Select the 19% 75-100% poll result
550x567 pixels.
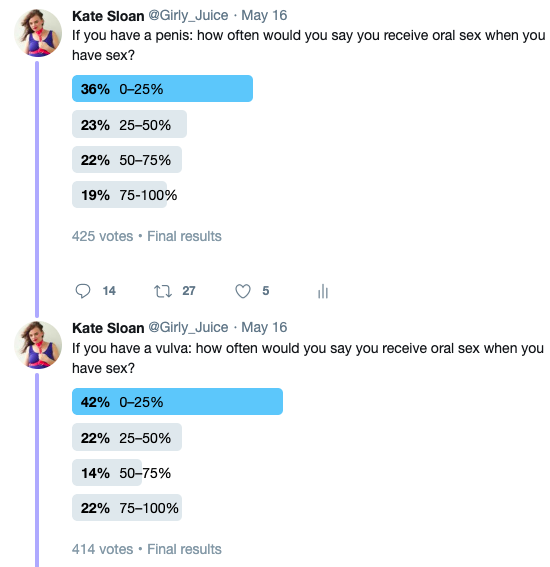pos(125,195)
